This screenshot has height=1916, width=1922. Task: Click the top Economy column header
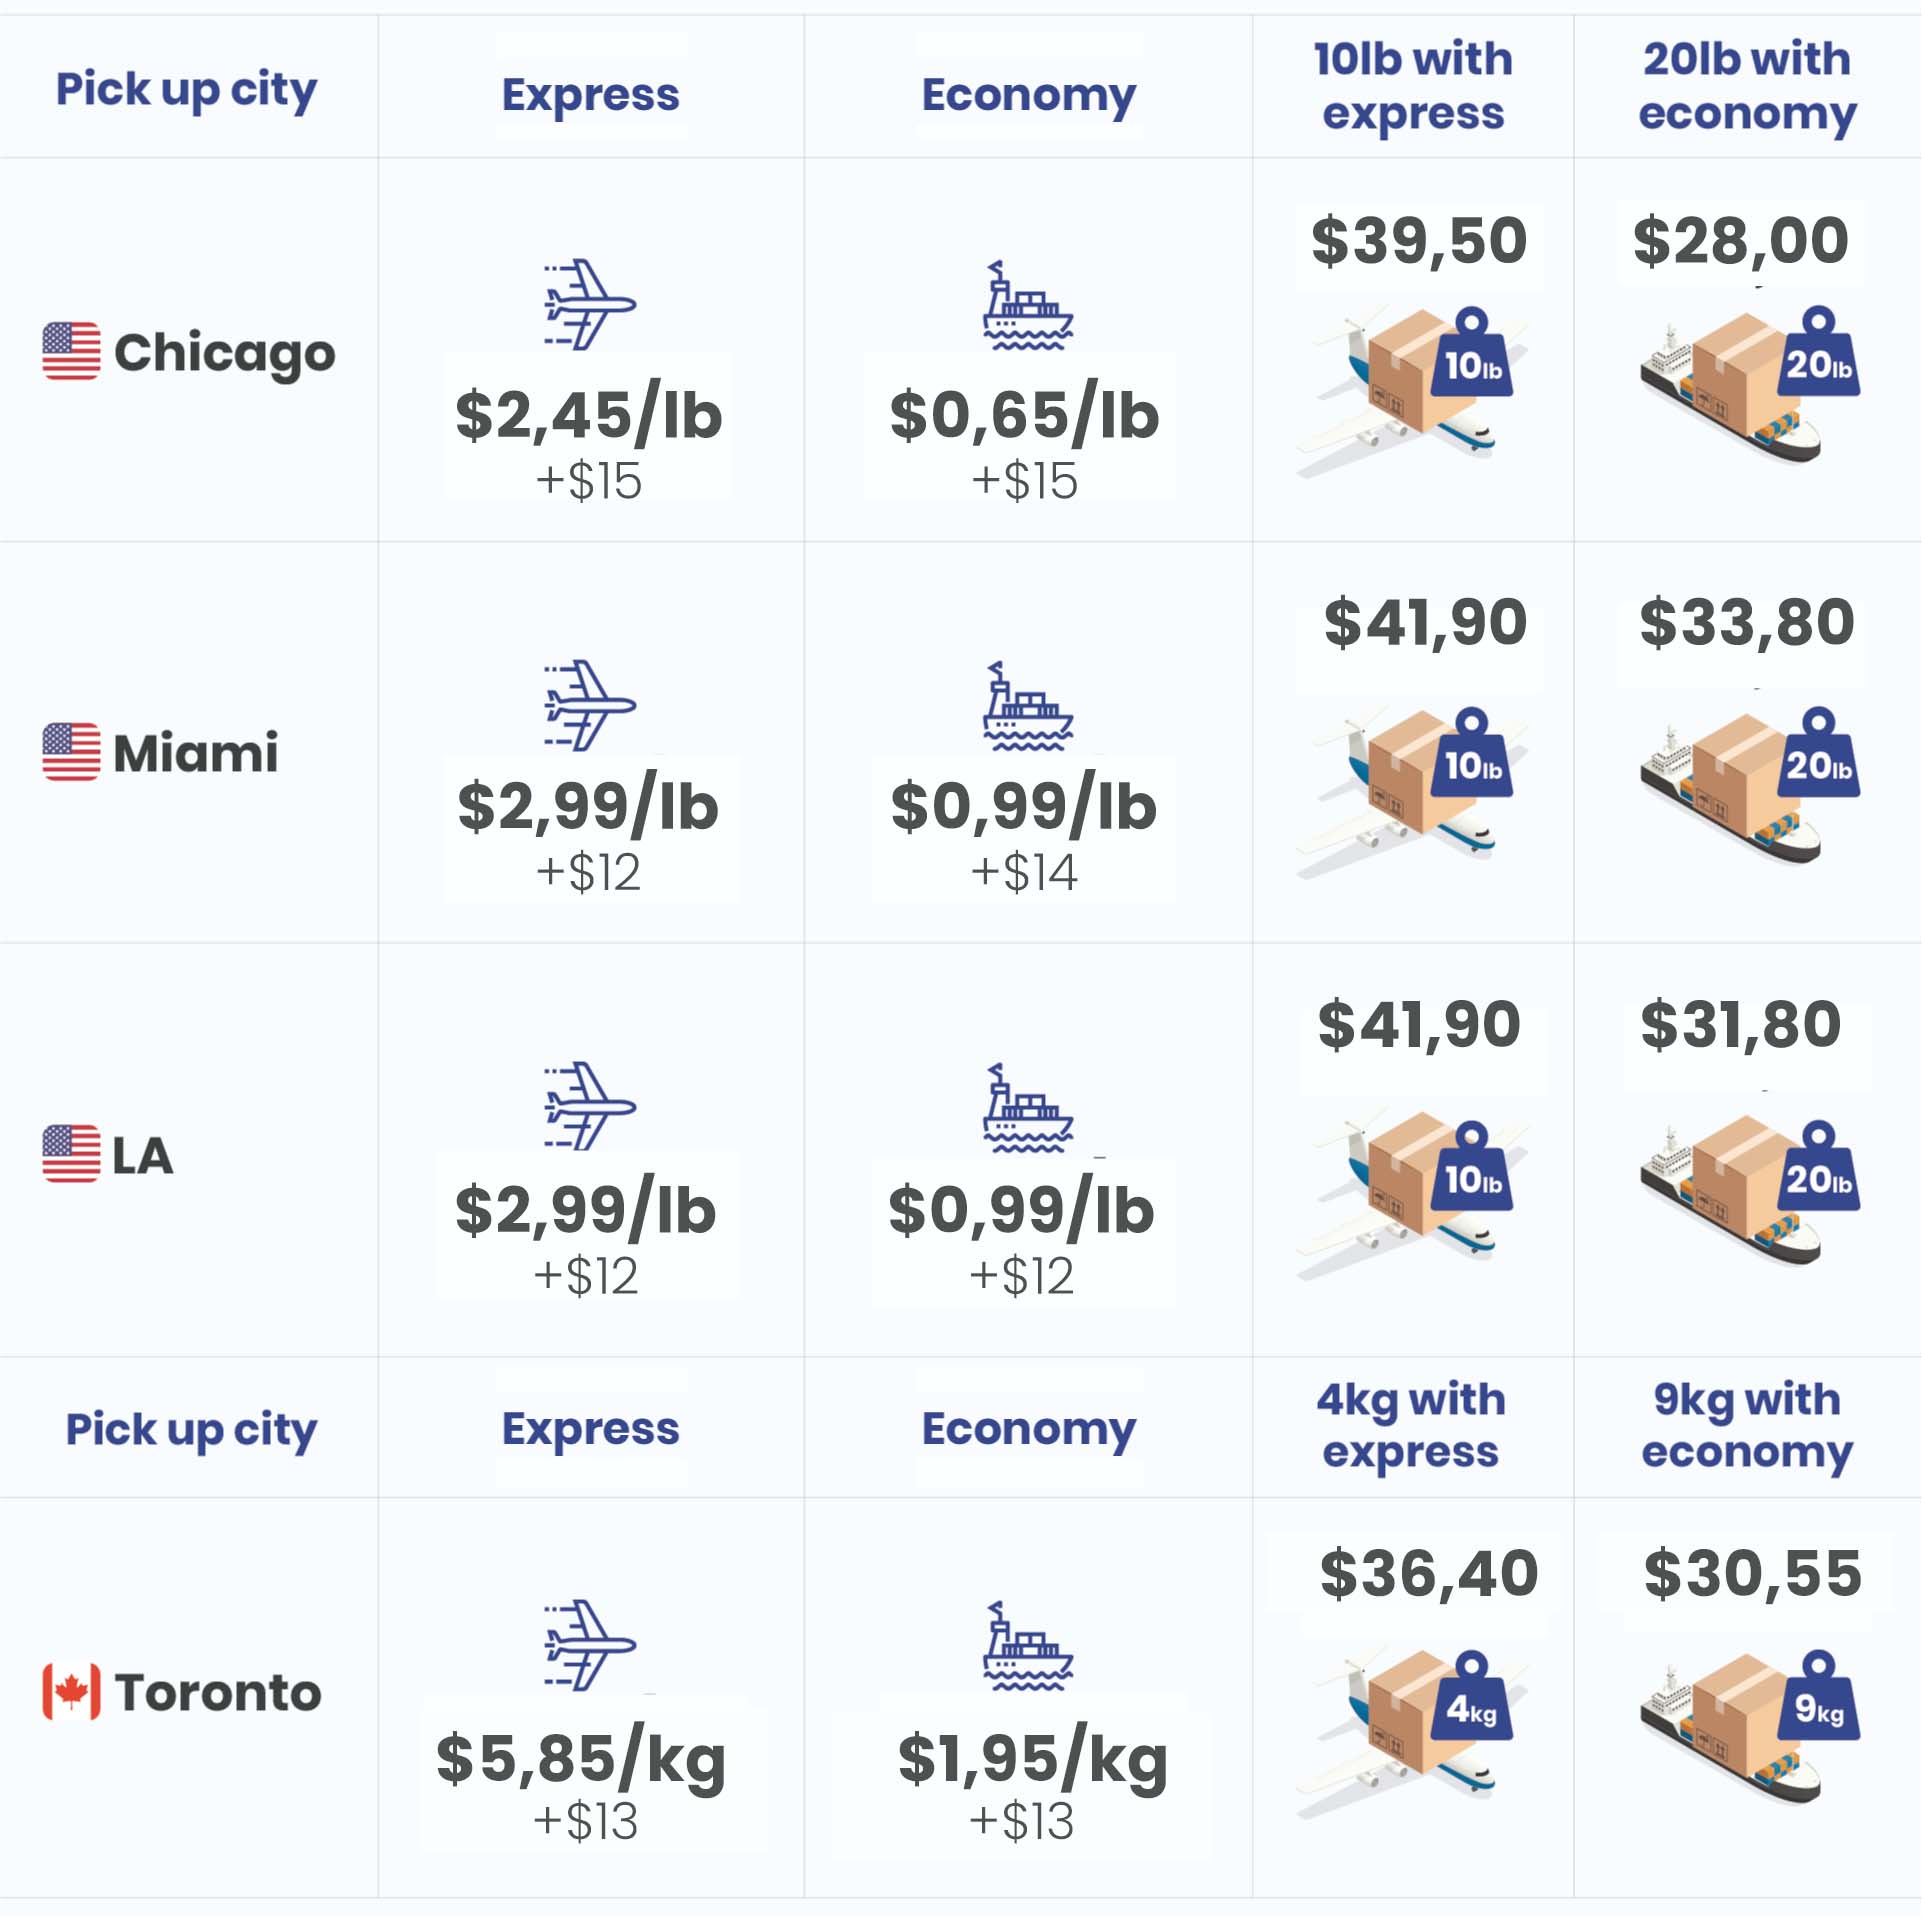tap(1028, 95)
